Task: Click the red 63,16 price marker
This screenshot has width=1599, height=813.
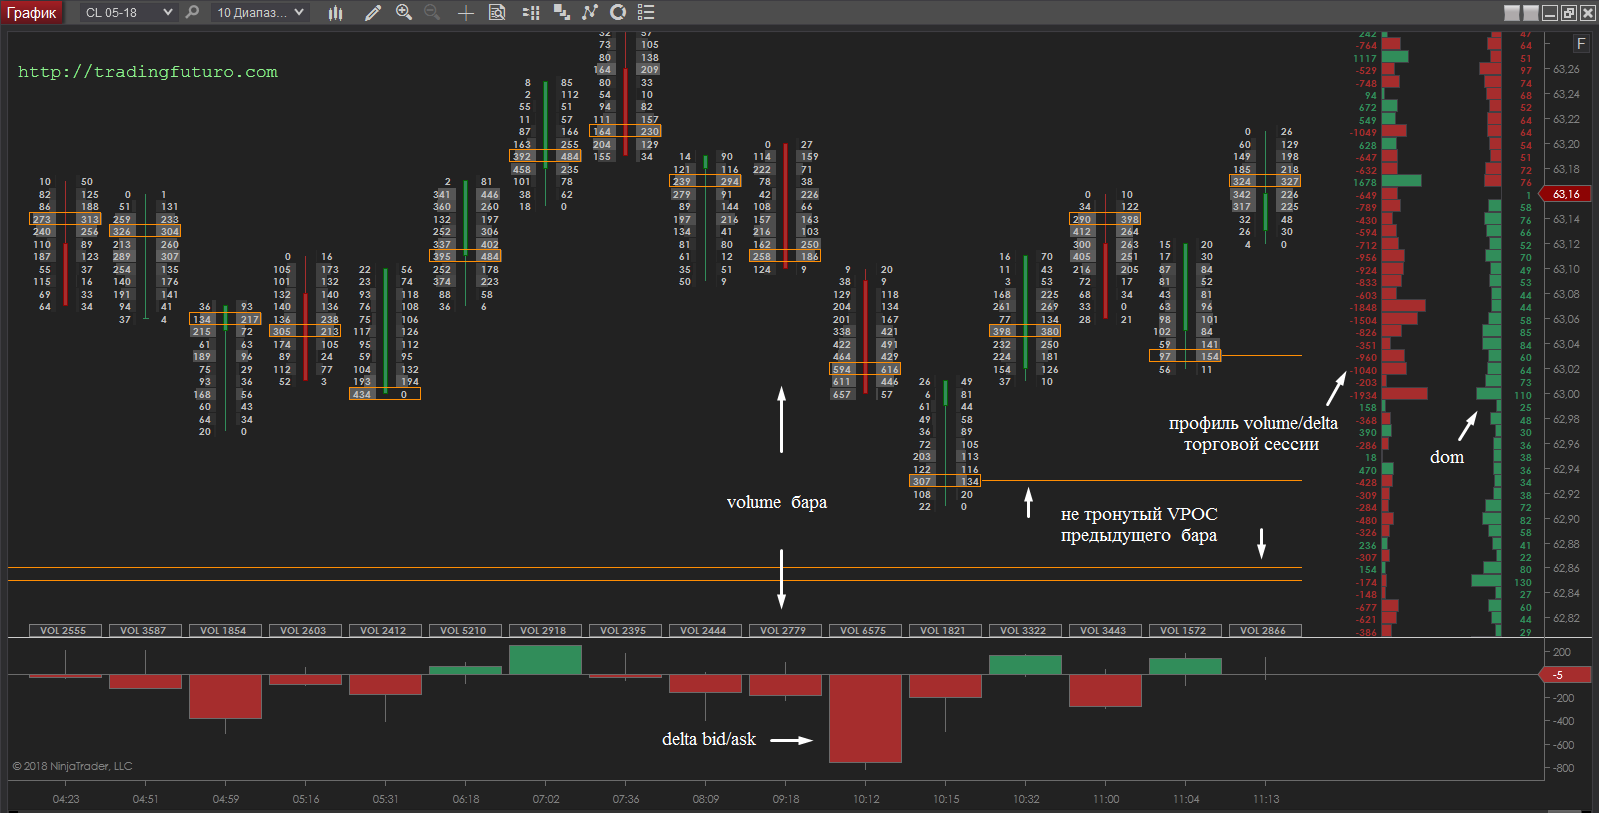Action: (x=1567, y=194)
